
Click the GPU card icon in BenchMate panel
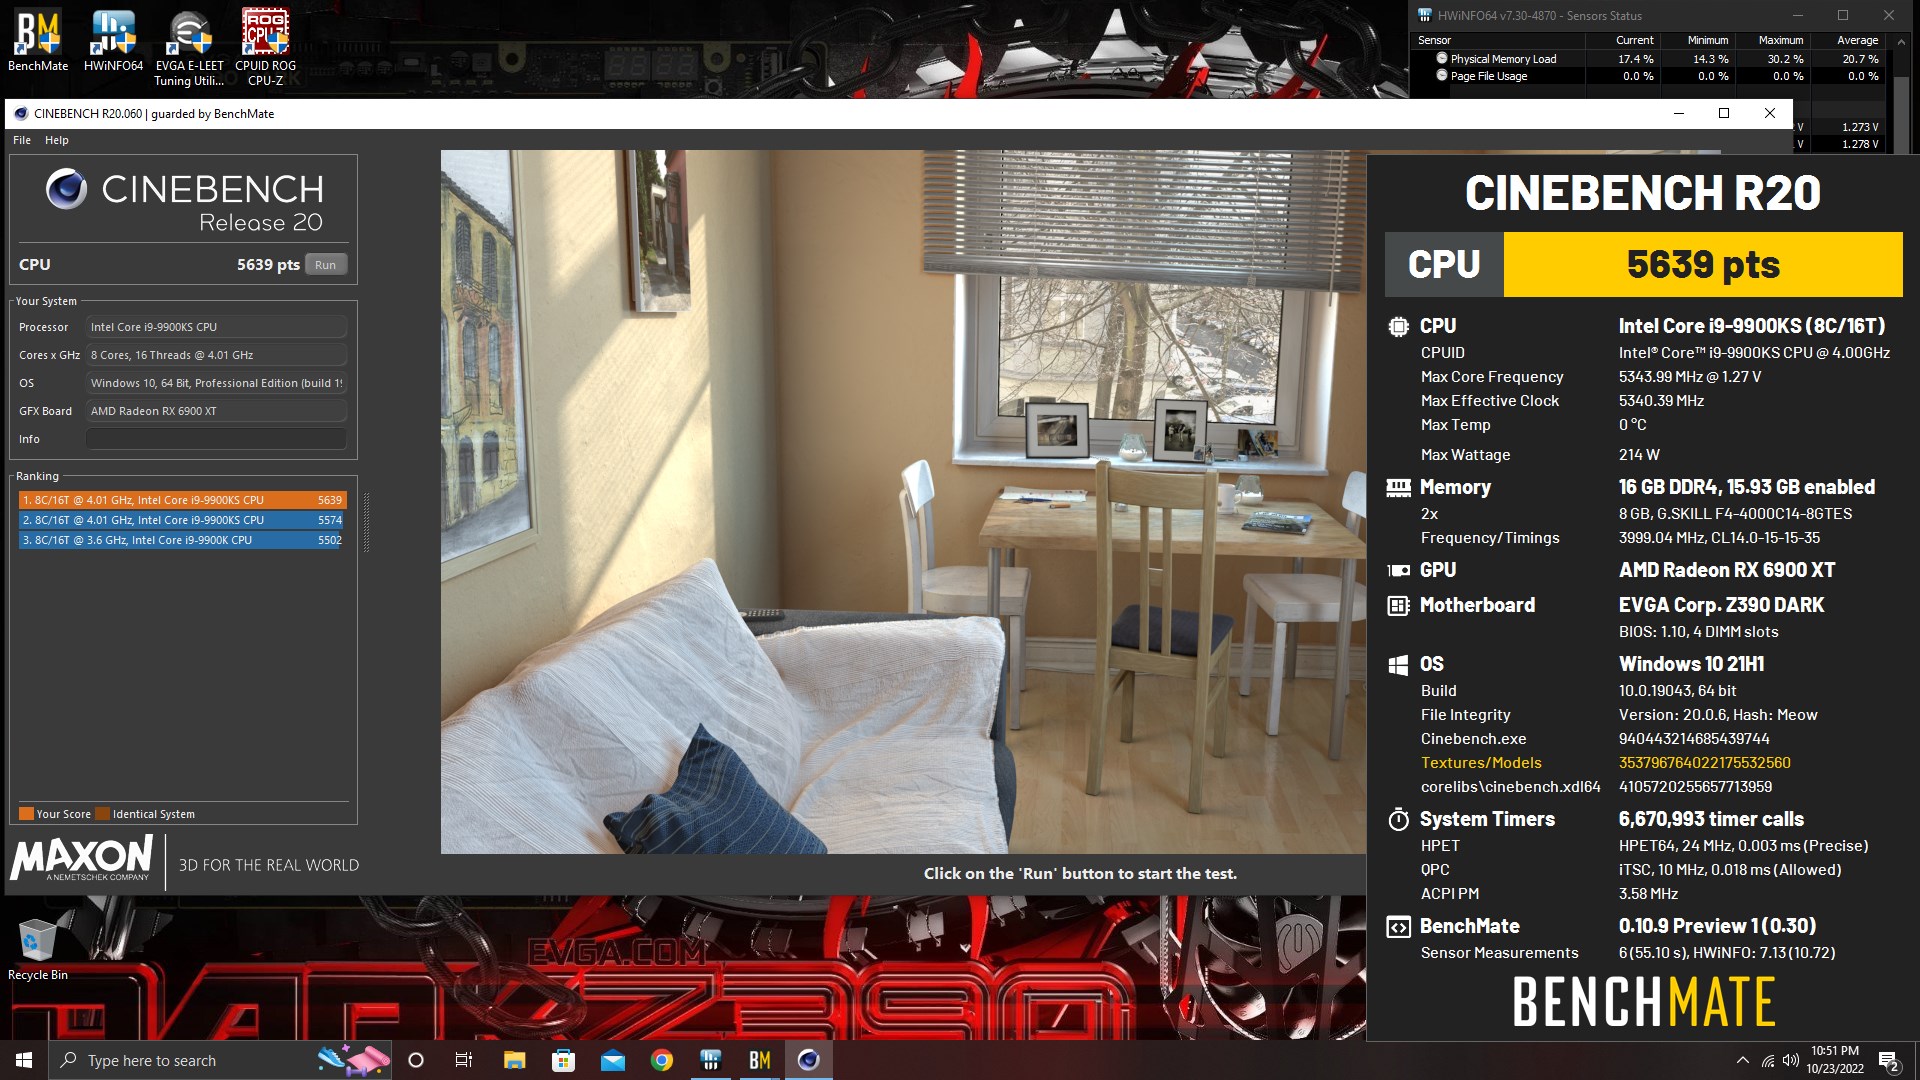point(1398,570)
